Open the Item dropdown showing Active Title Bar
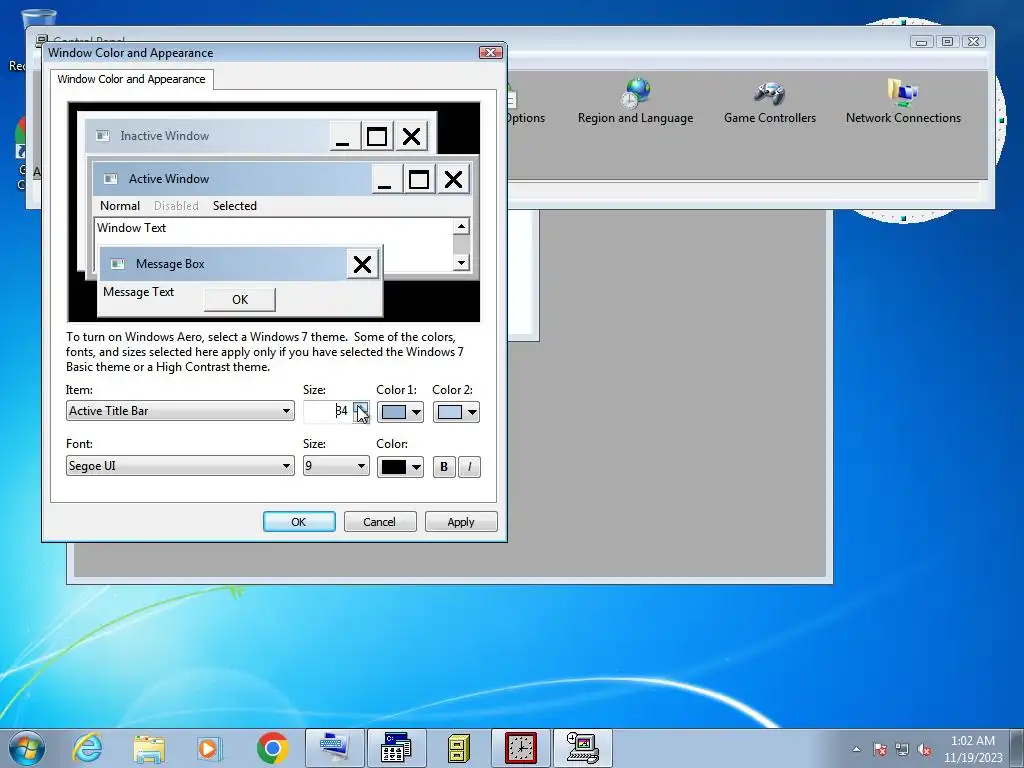 tap(180, 411)
